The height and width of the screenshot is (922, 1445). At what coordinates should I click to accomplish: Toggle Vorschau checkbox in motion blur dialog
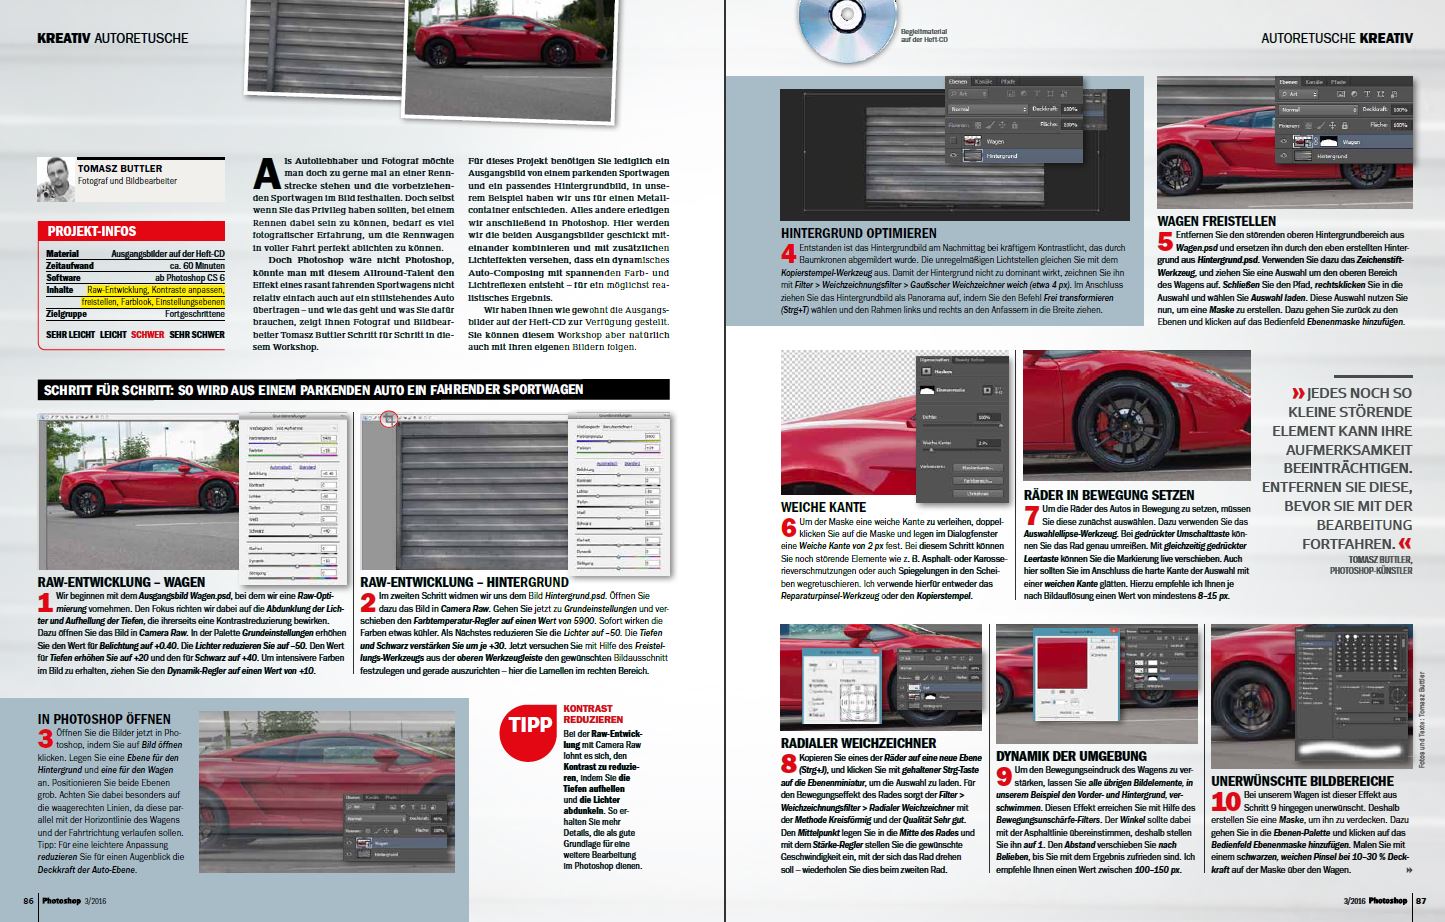pyautogui.click(x=1092, y=655)
